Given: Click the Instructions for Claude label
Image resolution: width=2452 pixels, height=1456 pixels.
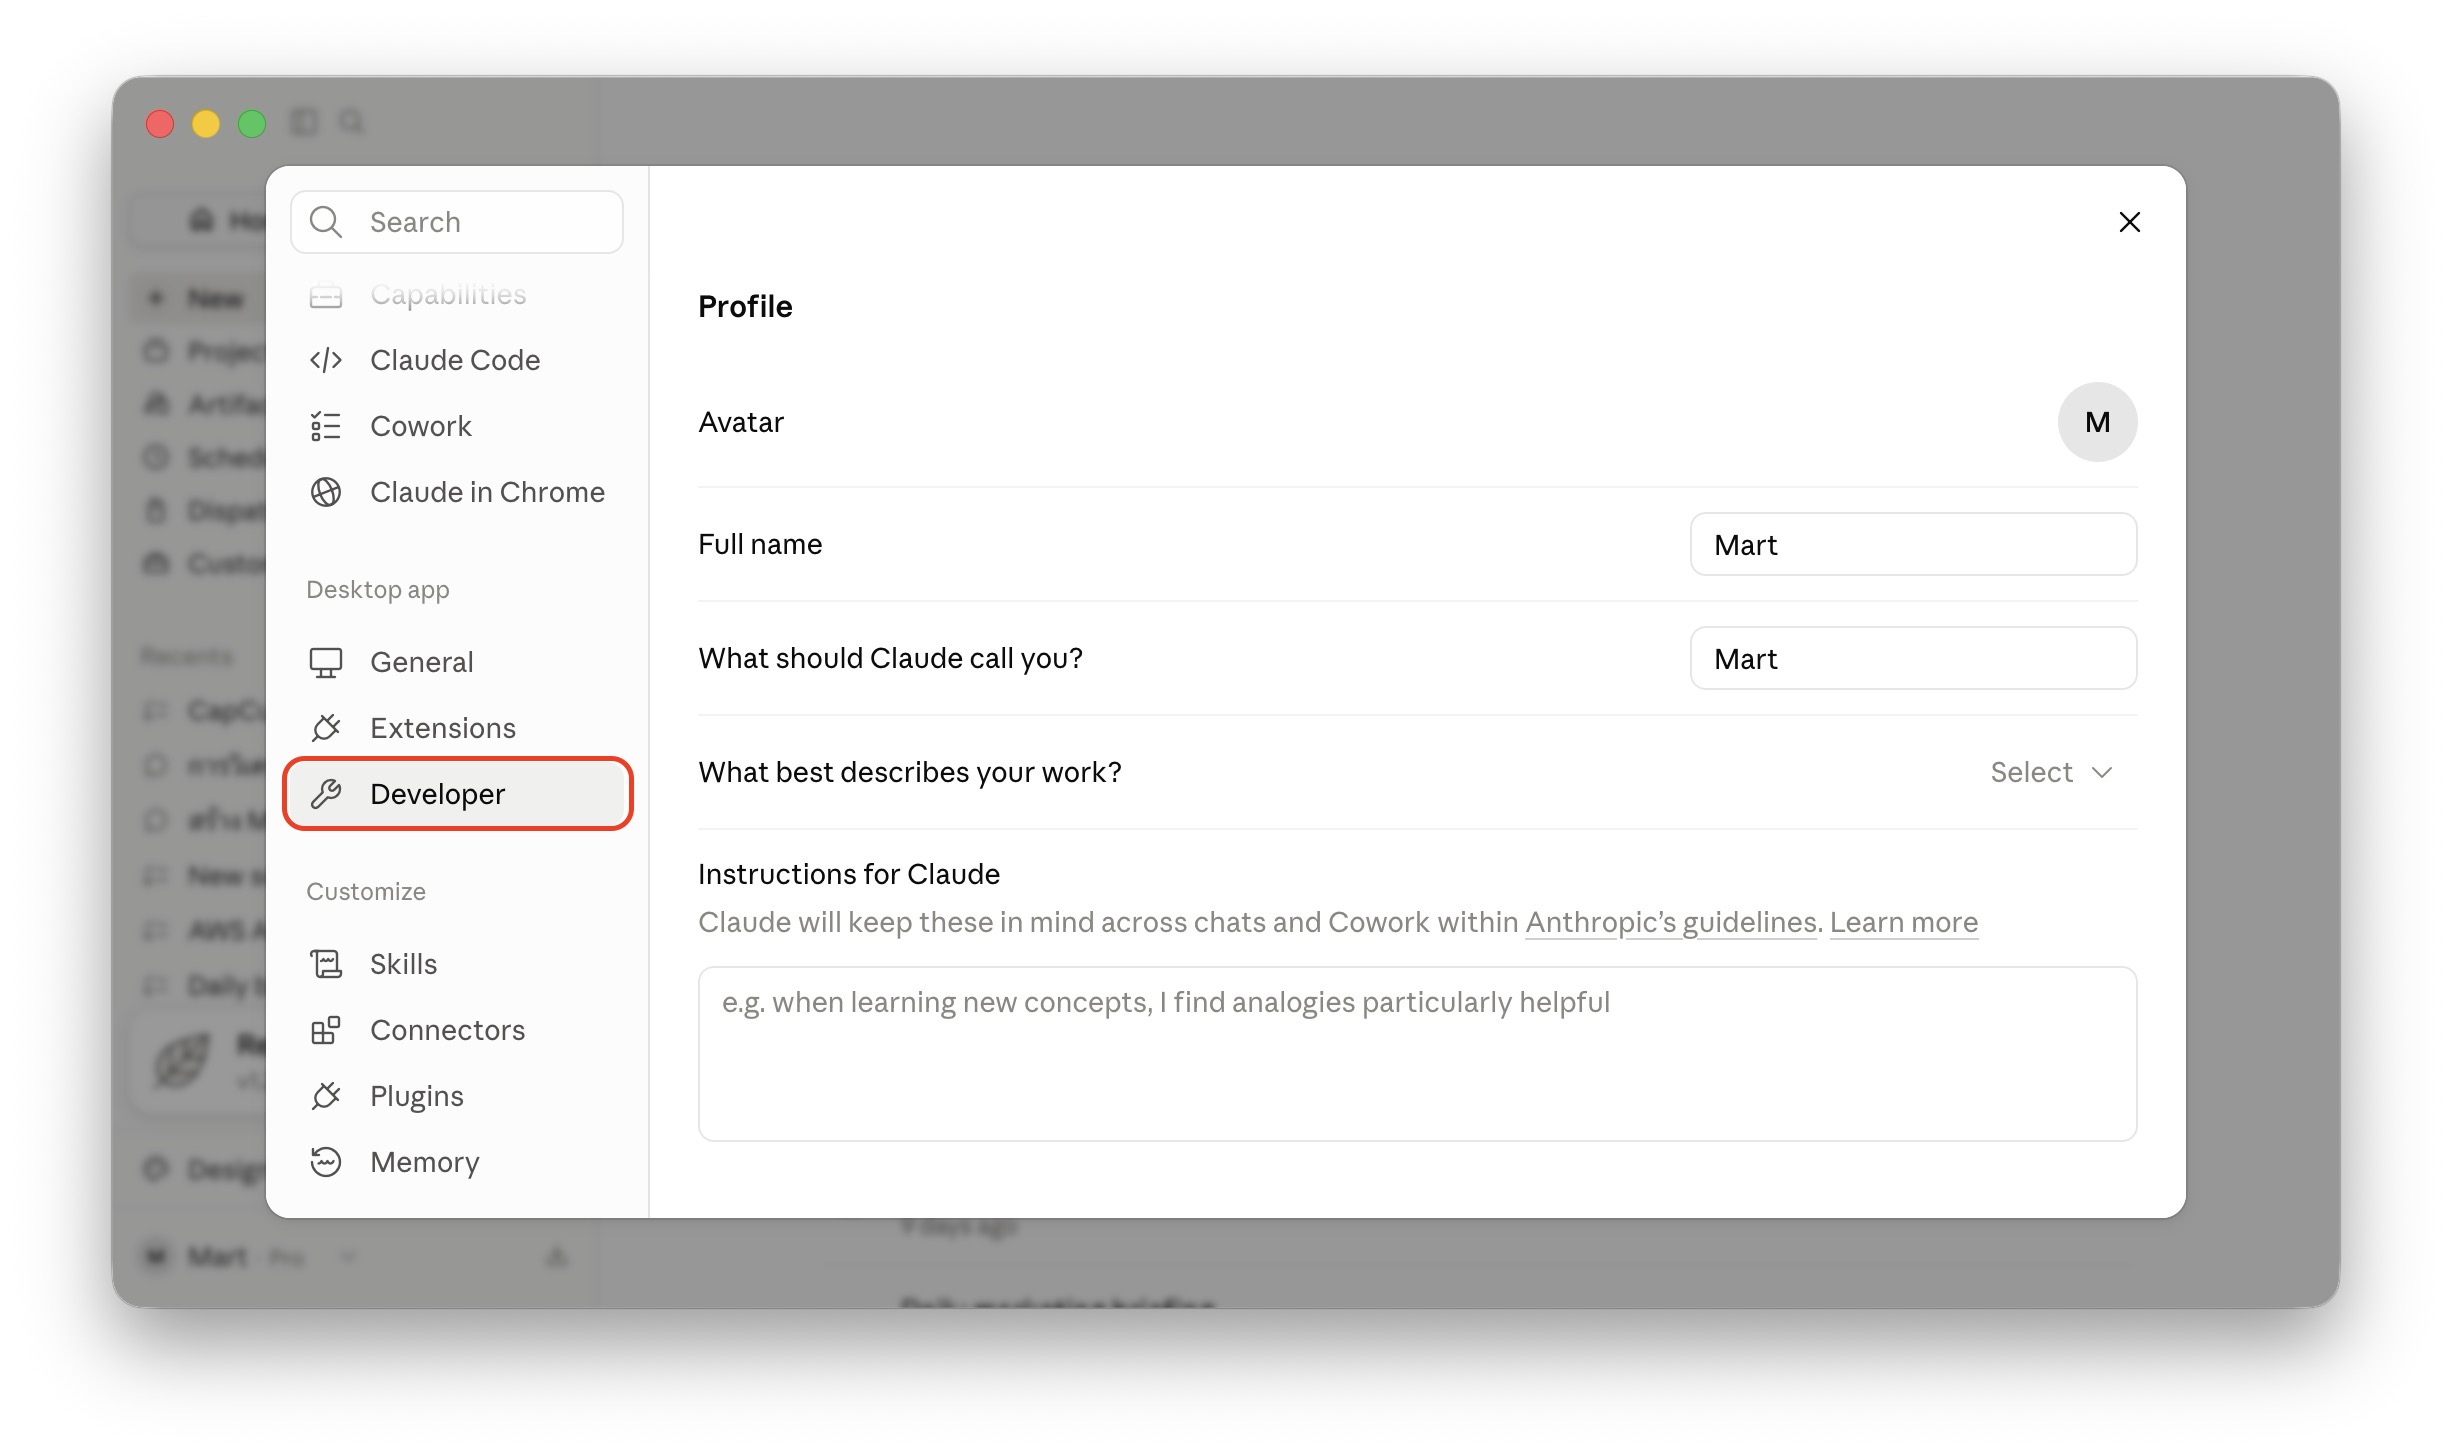Looking at the screenshot, I should click(849, 874).
